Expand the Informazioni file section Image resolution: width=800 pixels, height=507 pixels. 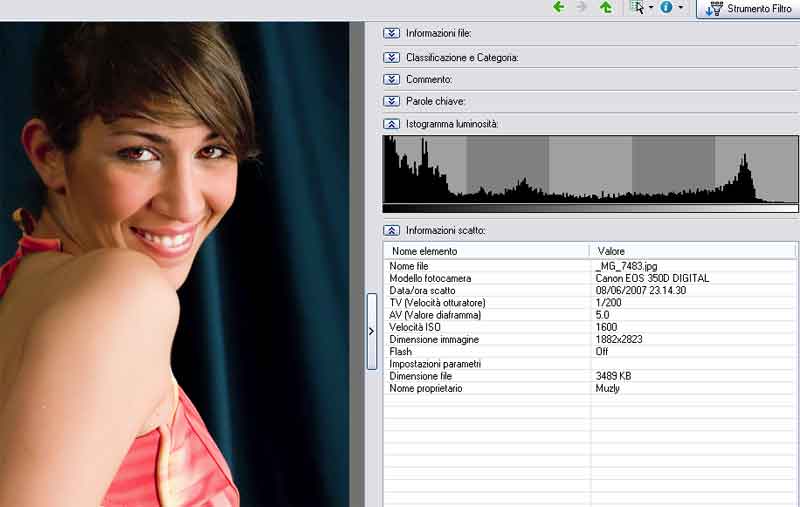coord(392,34)
